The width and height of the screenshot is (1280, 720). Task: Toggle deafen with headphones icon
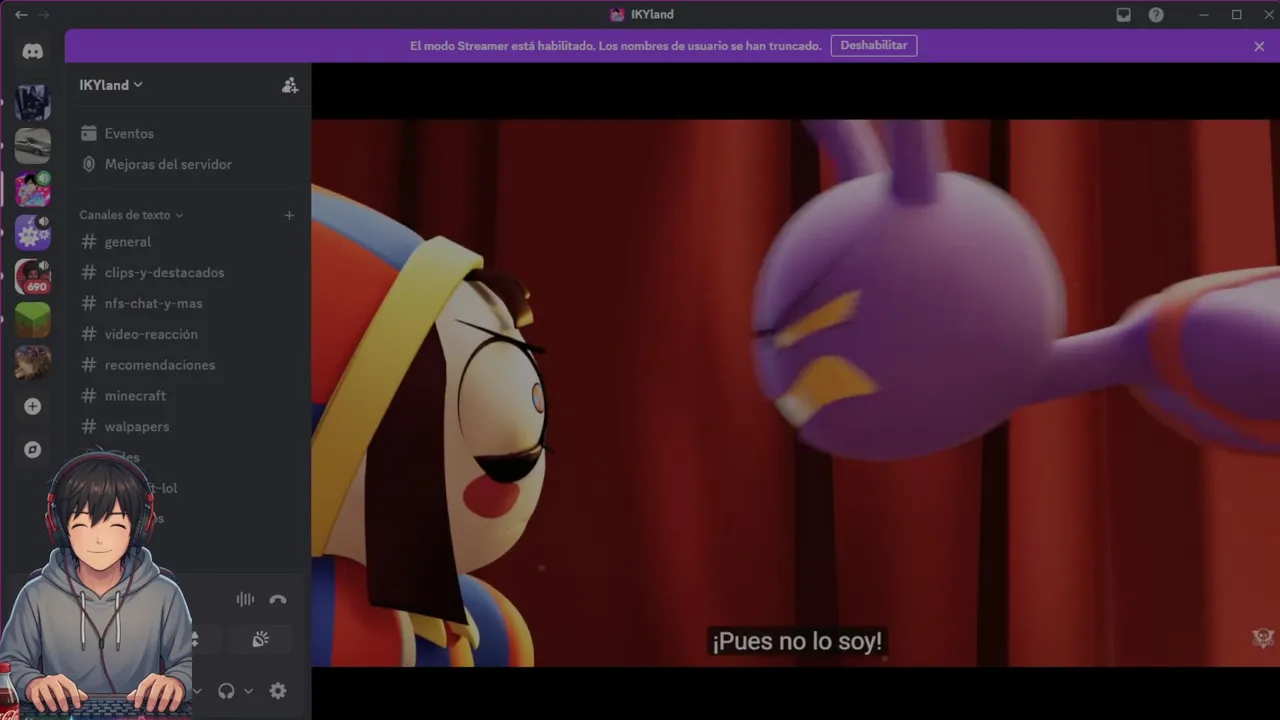(226, 691)
